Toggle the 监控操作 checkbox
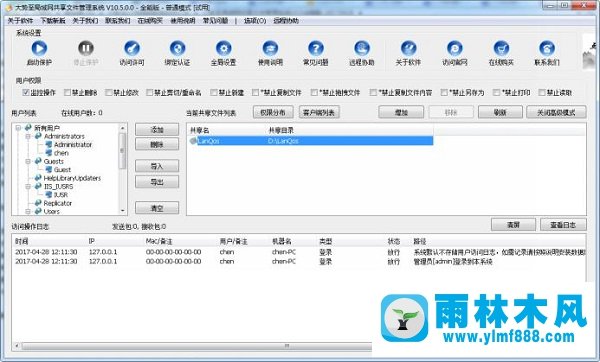Screen dimensions: 600x362 pos(26,92)
